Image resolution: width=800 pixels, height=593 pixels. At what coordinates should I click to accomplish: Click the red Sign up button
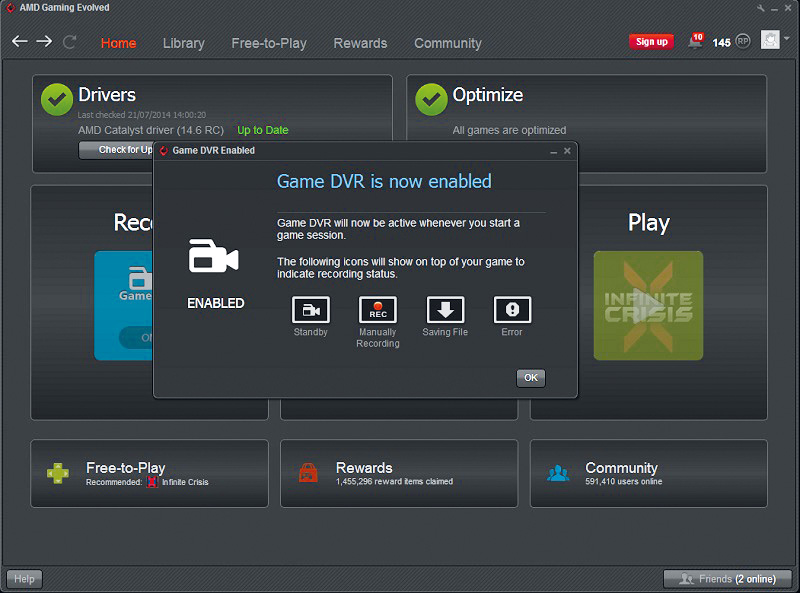coord(651,42)
